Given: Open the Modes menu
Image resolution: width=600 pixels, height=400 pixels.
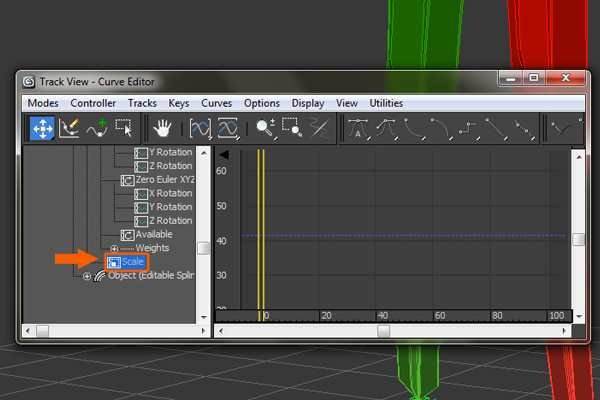Looking at the screenshot, I should [43, 103].
